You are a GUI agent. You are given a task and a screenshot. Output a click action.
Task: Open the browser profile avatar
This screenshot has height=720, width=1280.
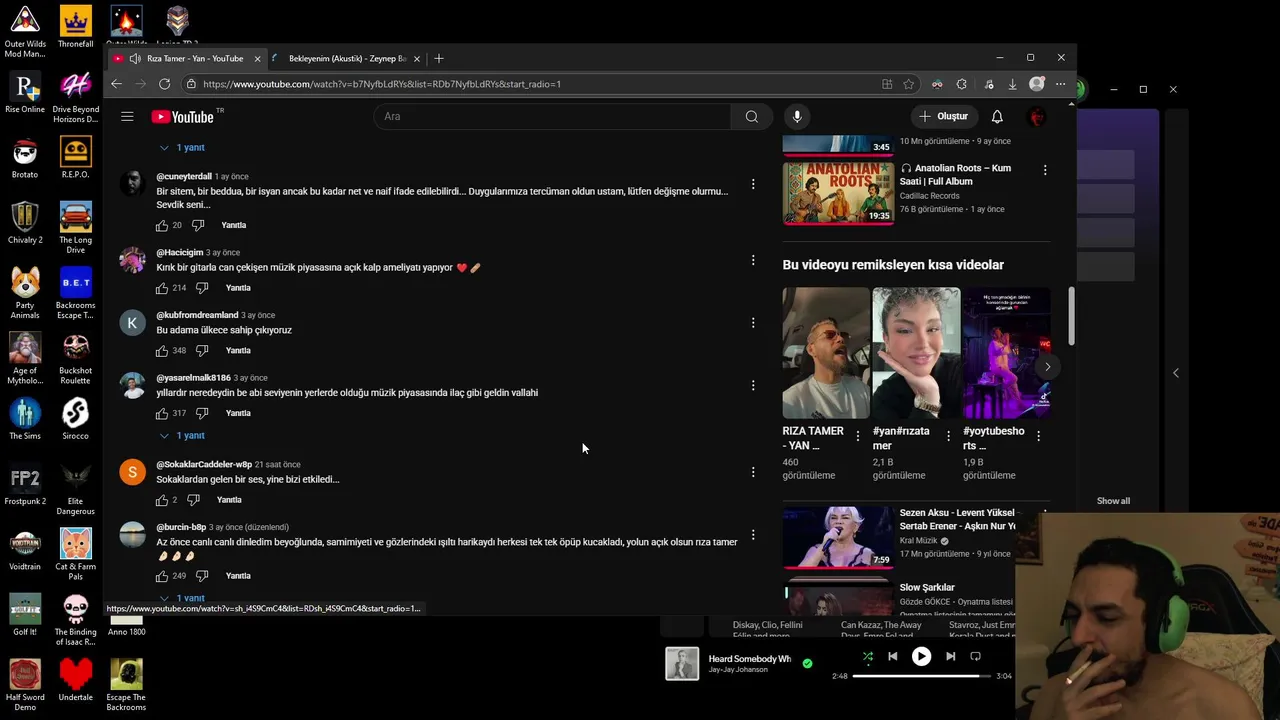point(1037,84)
